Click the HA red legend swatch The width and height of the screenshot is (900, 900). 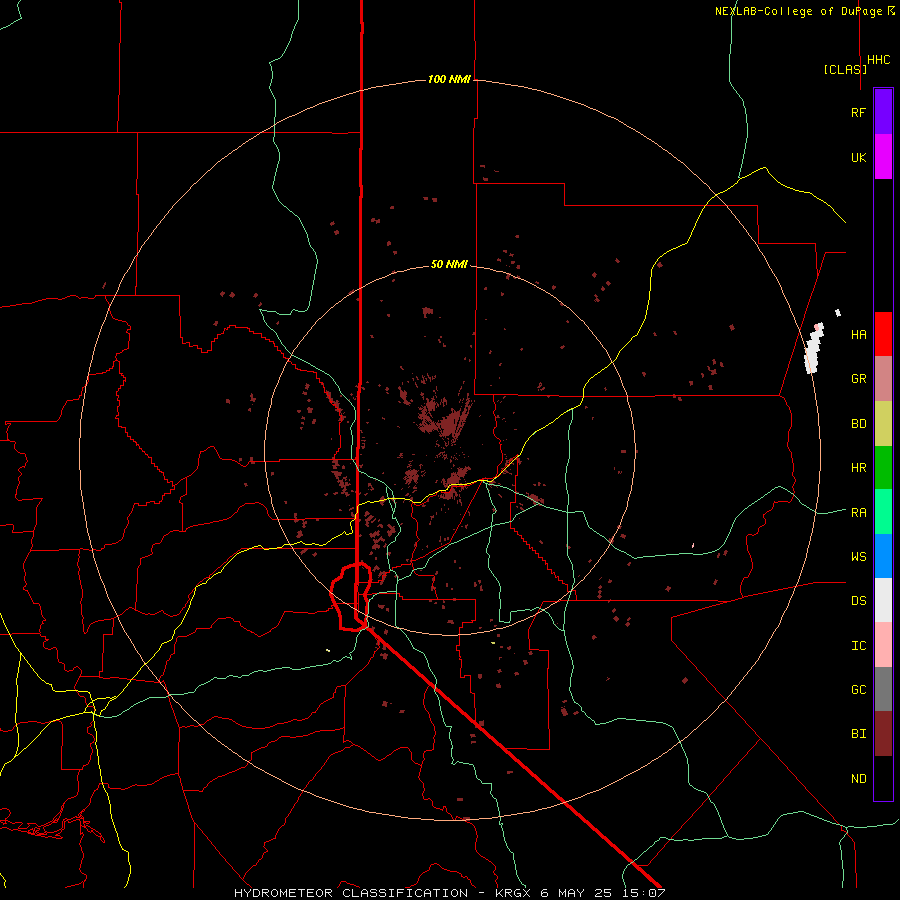pyautogui.click(x=883, y=334)
